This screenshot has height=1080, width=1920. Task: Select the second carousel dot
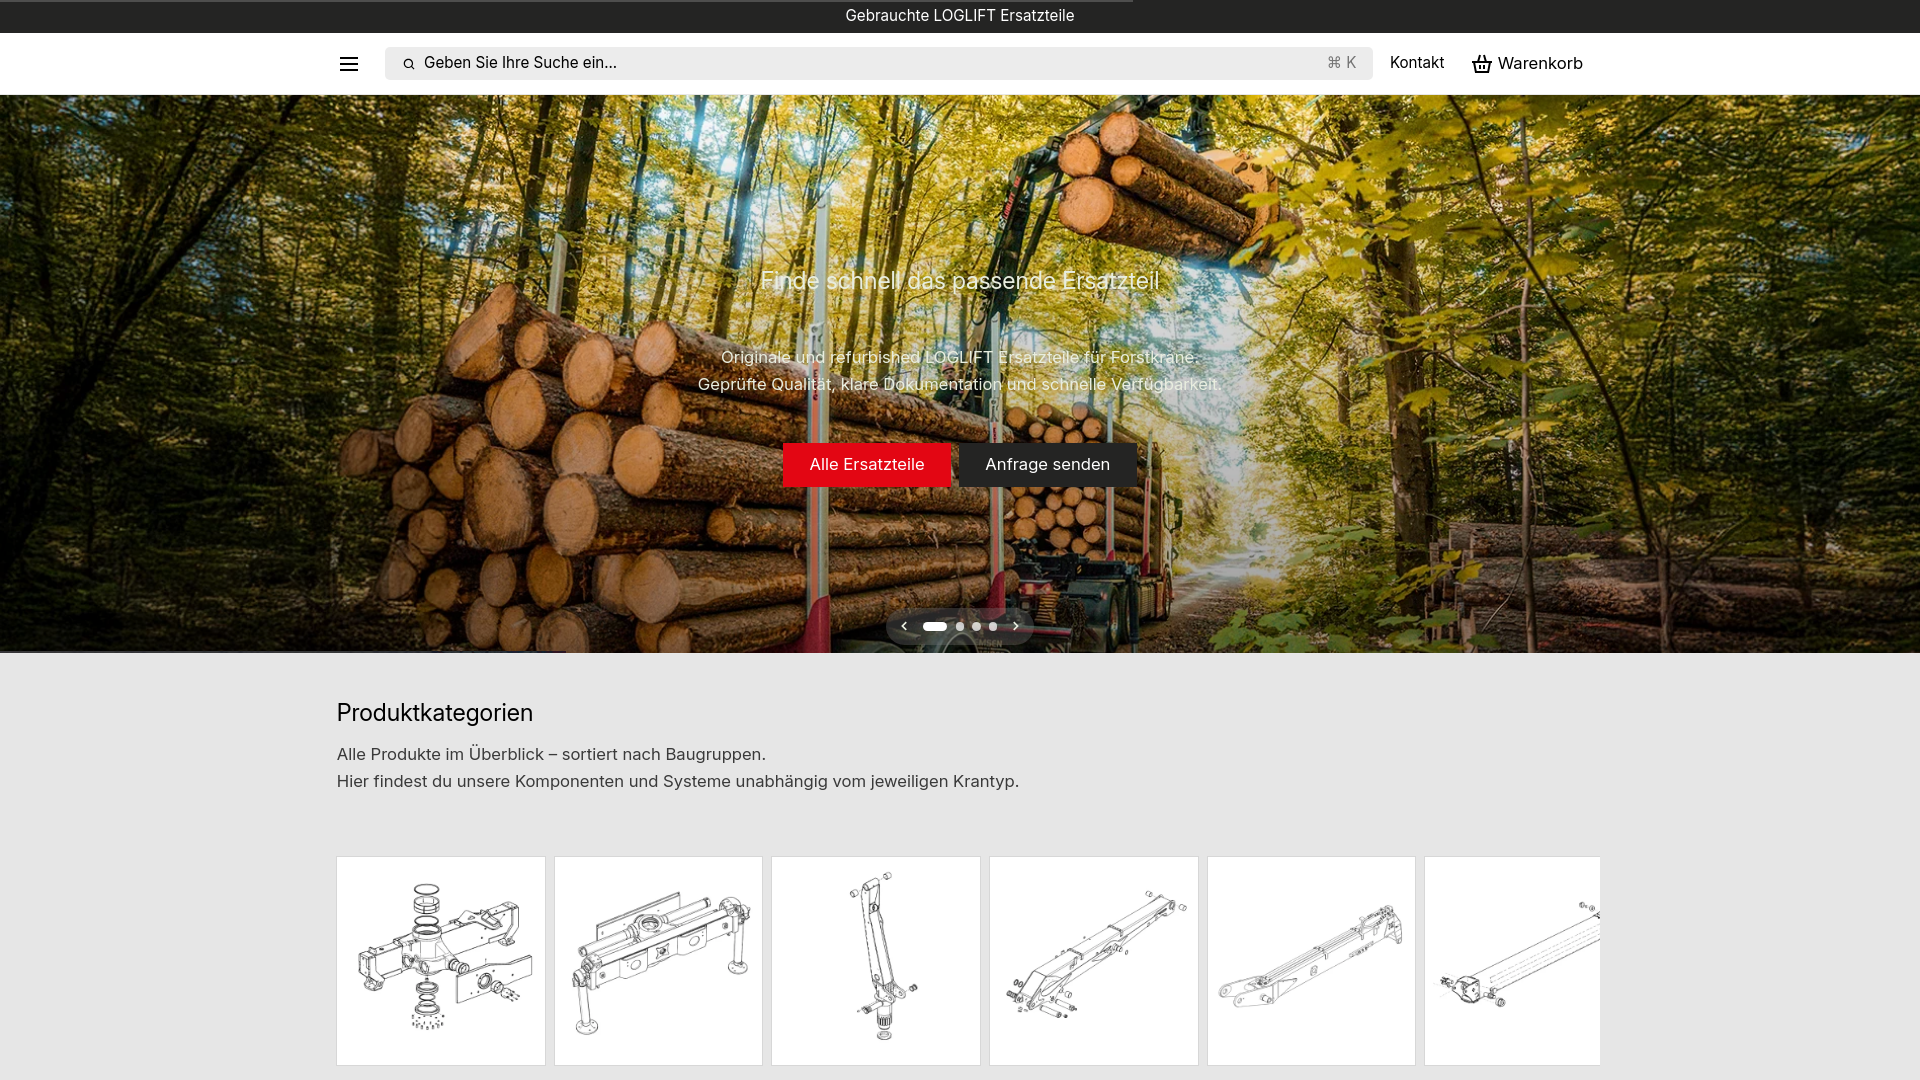(960, 627)
